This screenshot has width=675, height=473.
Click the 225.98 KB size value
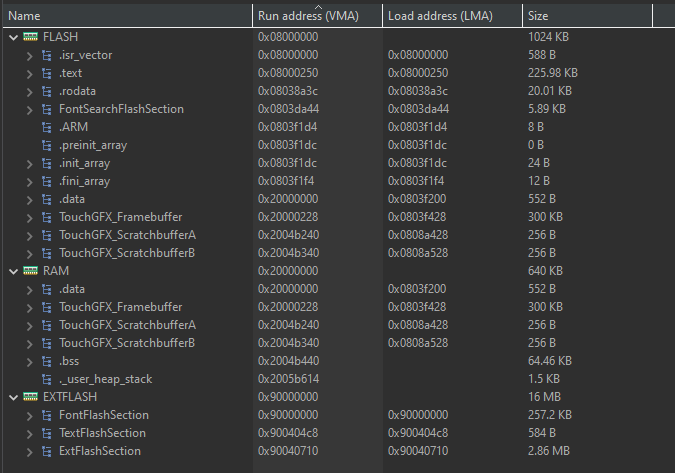[x=553, y=73]
